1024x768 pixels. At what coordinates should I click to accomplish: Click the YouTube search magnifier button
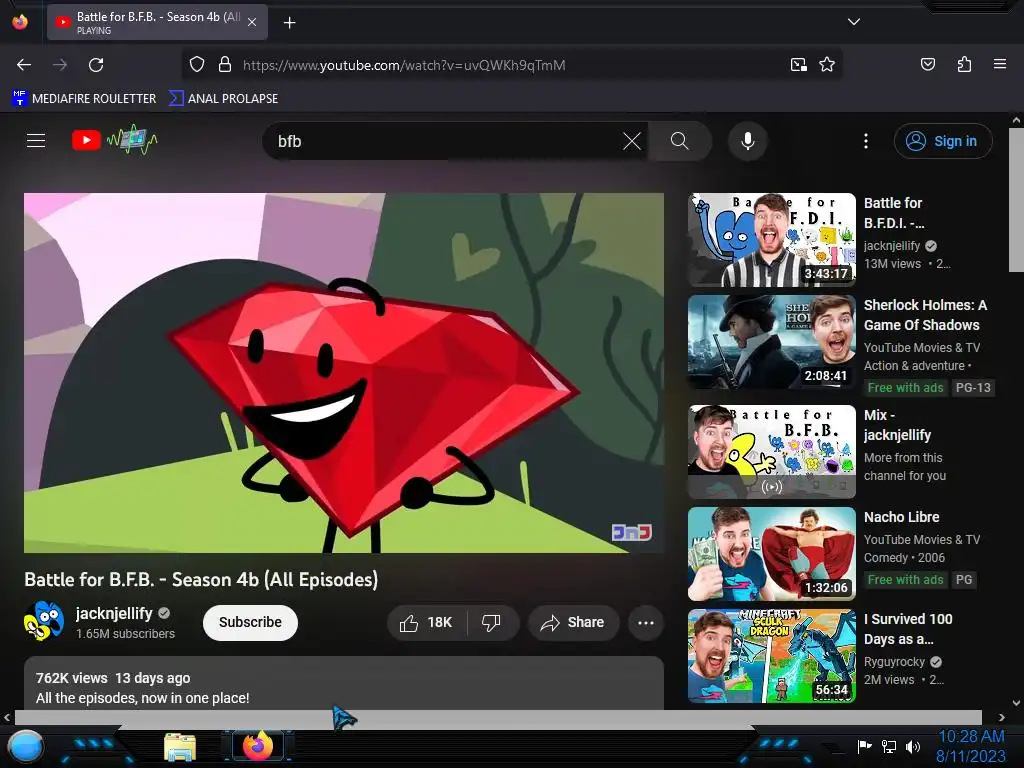click(679, 141)
